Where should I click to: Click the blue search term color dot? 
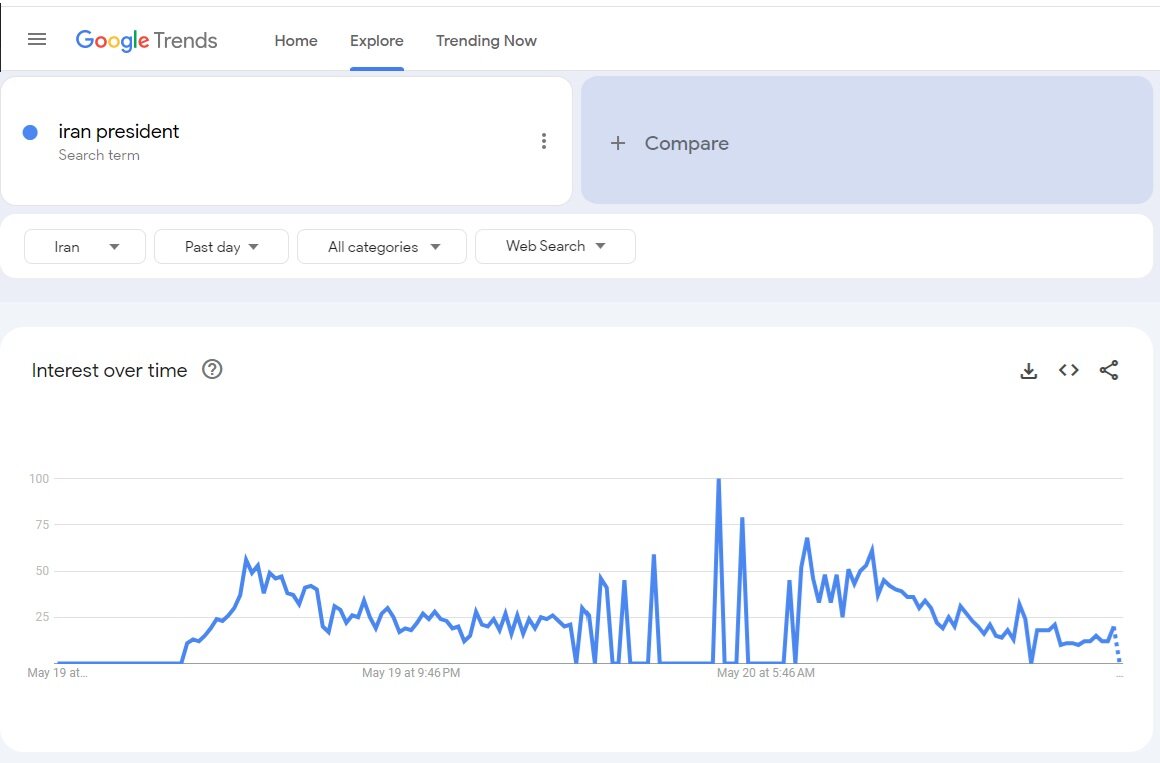click(x=30, y=132)
